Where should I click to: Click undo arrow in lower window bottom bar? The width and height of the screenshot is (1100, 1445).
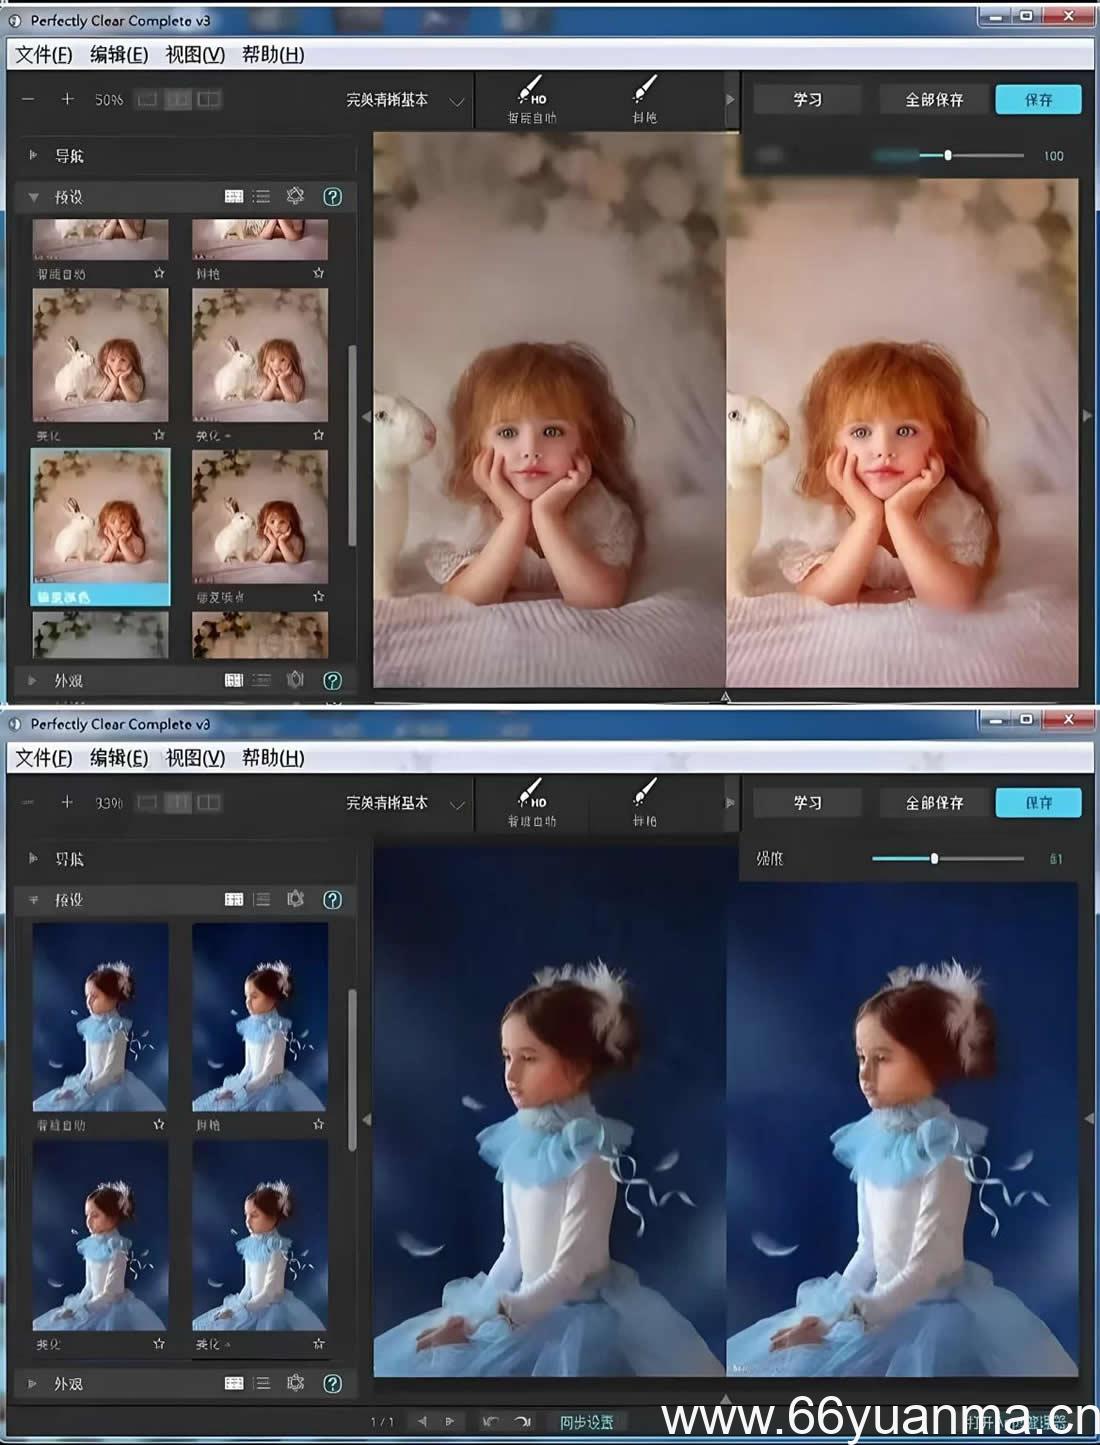pos(490,1421)
